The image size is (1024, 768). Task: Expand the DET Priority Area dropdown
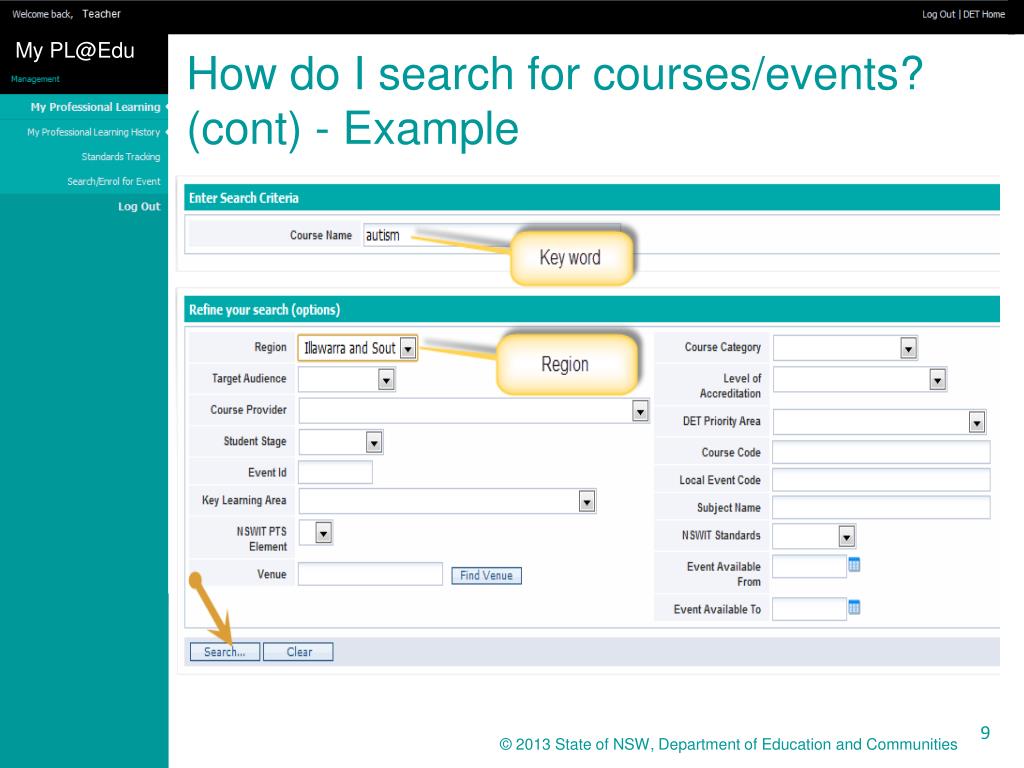coord(976,423)
